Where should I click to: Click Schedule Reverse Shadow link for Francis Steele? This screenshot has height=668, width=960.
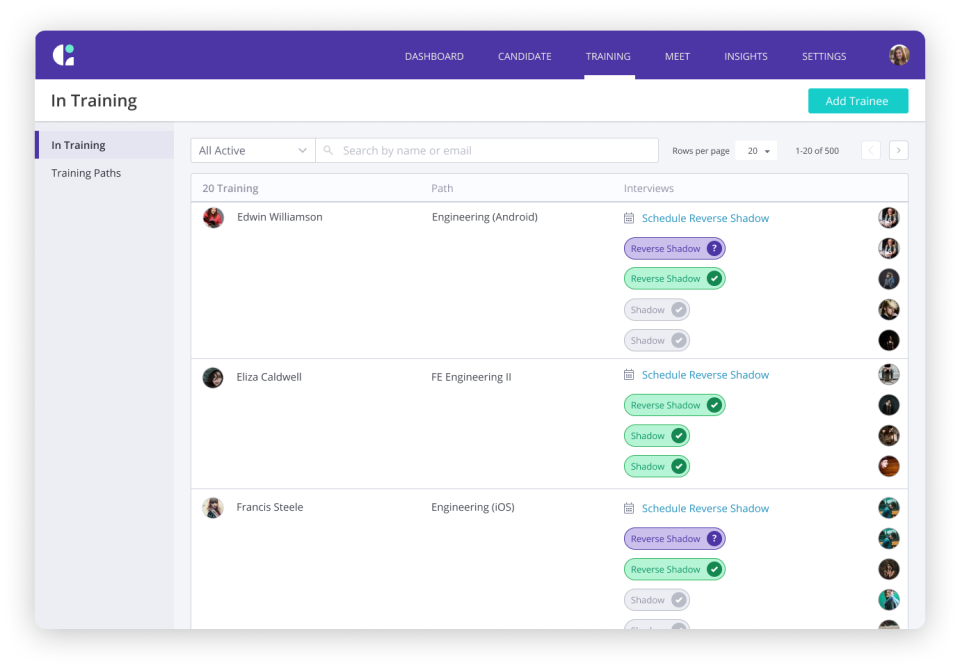(705, 508)
